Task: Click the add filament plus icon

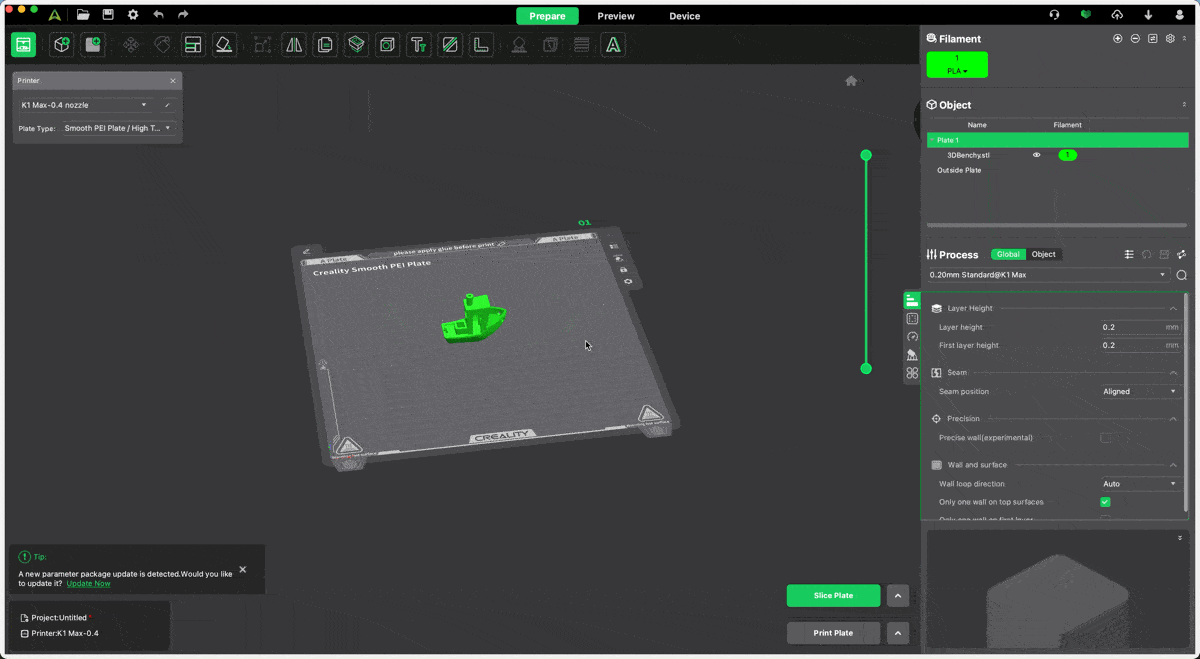Action: 1117,39
